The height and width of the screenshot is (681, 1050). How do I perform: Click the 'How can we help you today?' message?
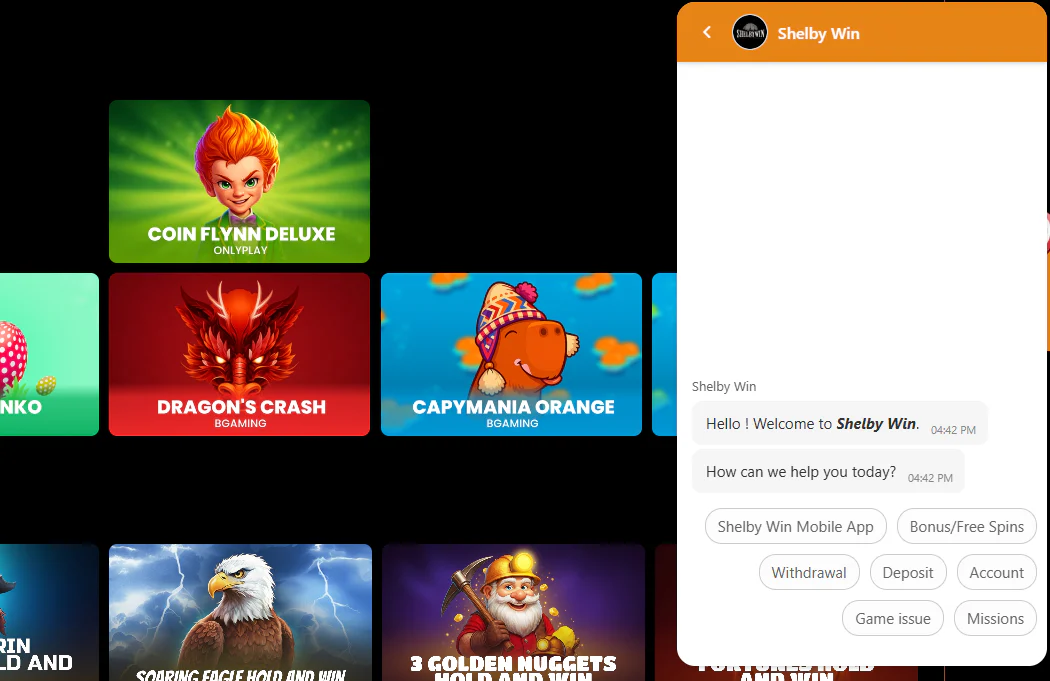pyautogui.click(x=828, y=471)
